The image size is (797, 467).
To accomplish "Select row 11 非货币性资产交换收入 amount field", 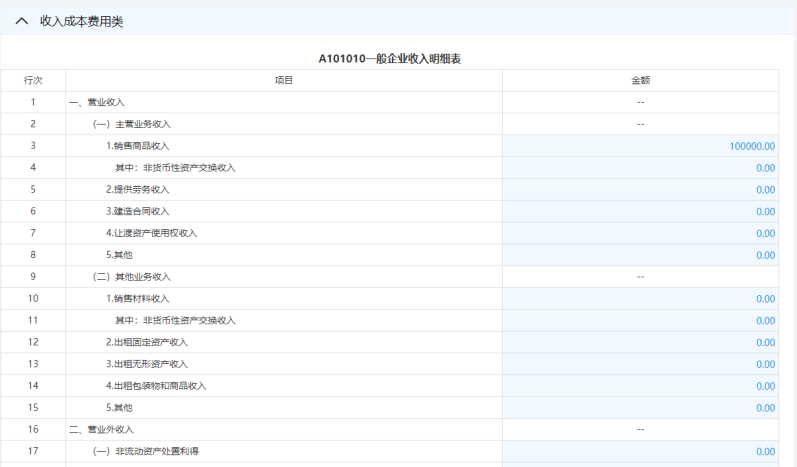I will tap(640, 321).
